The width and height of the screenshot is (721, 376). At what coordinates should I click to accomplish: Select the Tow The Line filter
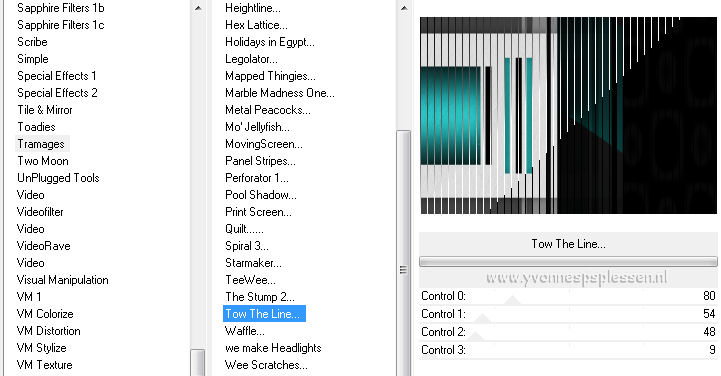(264, 314)
